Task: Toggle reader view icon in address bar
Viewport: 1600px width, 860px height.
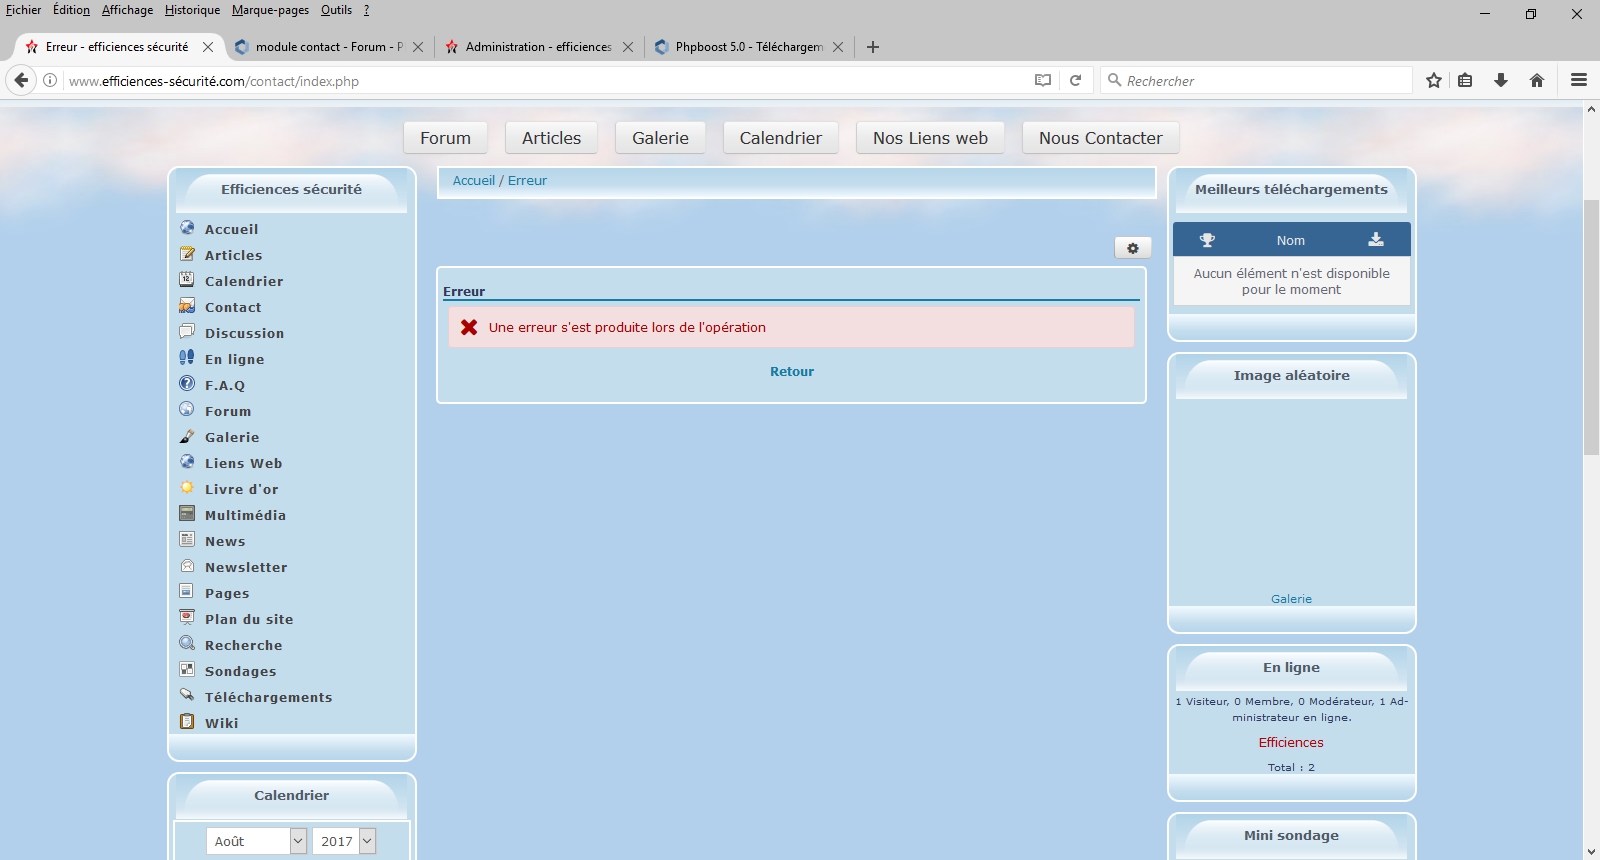Action: click(1042, 81)
